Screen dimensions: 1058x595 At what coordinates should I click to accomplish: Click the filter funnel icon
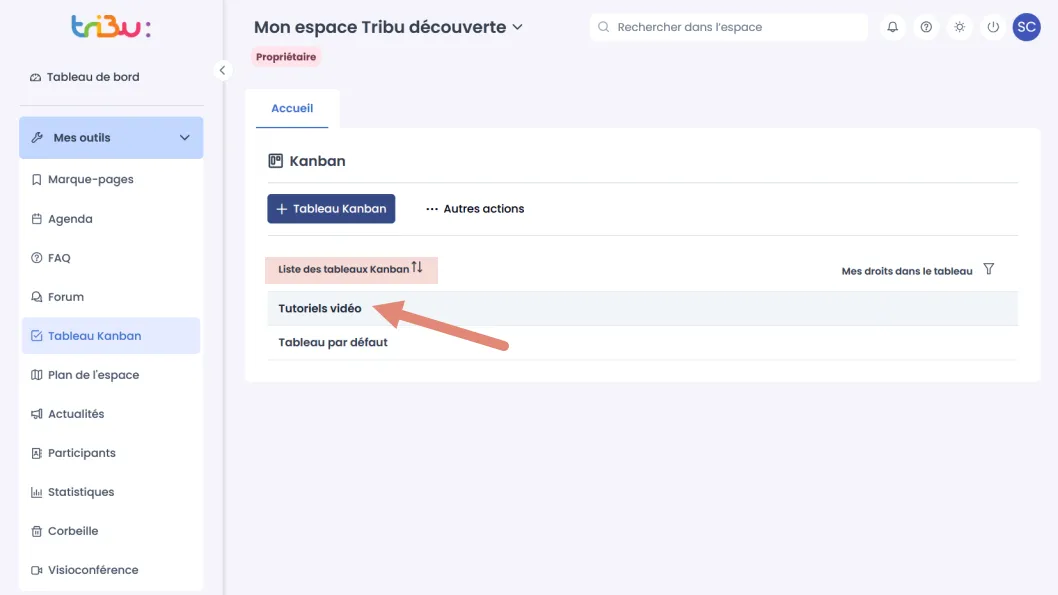[989, 269]
